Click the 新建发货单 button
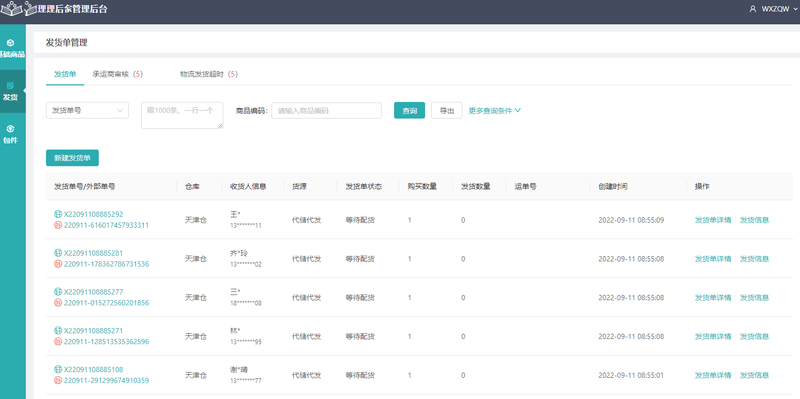This screenshot has height=399, width=800. click(72, 158)
